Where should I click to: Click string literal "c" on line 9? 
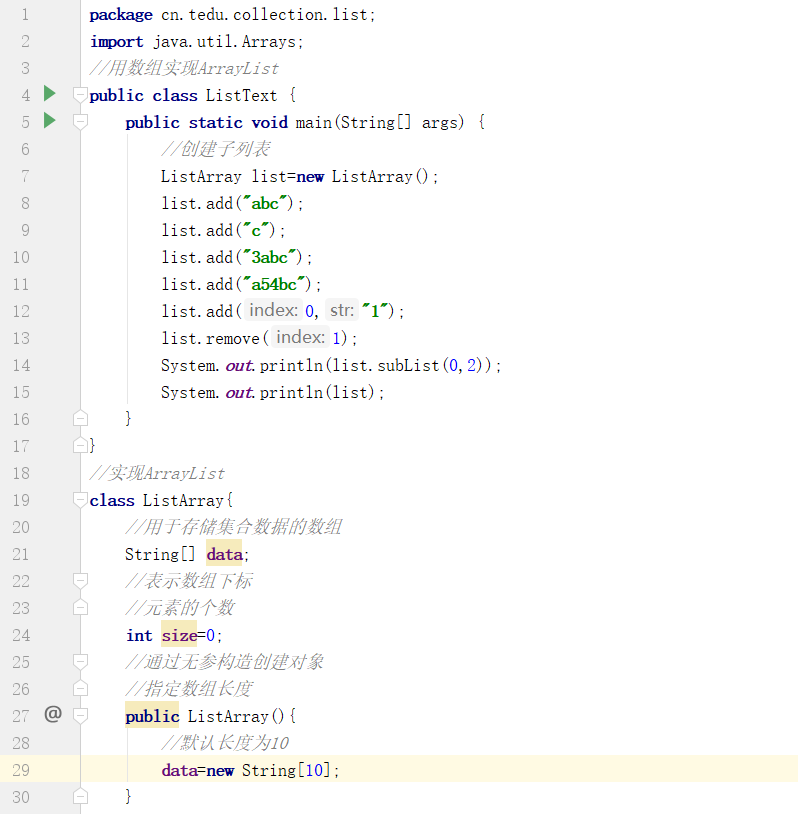tap(256, 230)
